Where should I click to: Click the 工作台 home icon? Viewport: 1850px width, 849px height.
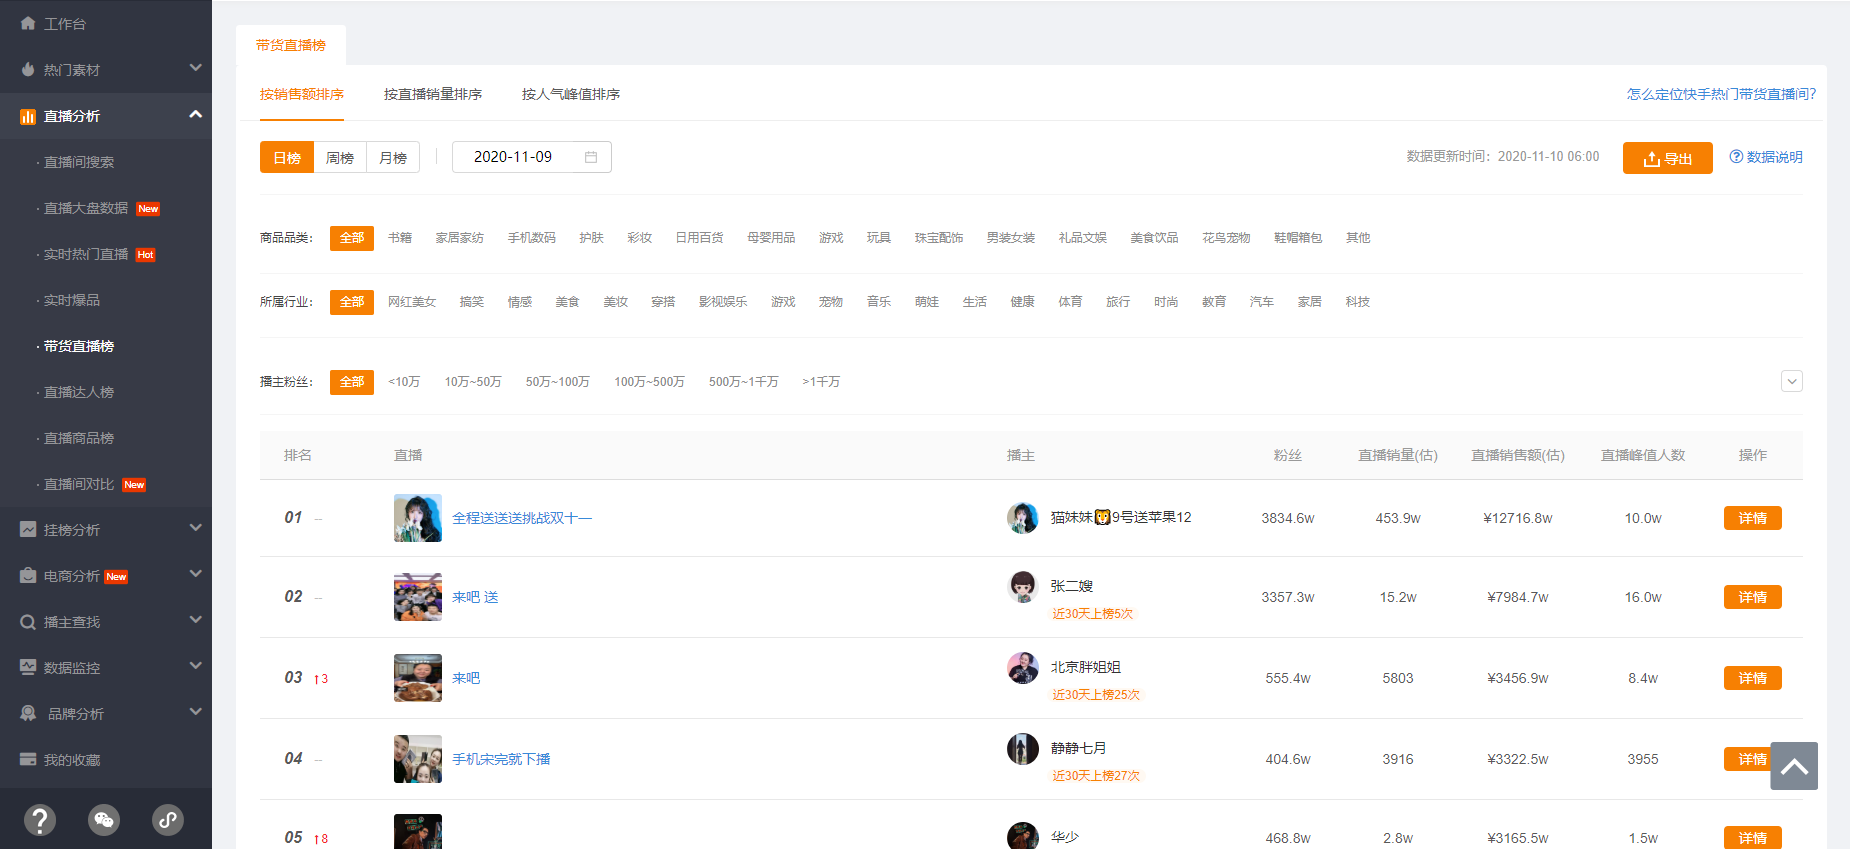[x=28, y=23]
